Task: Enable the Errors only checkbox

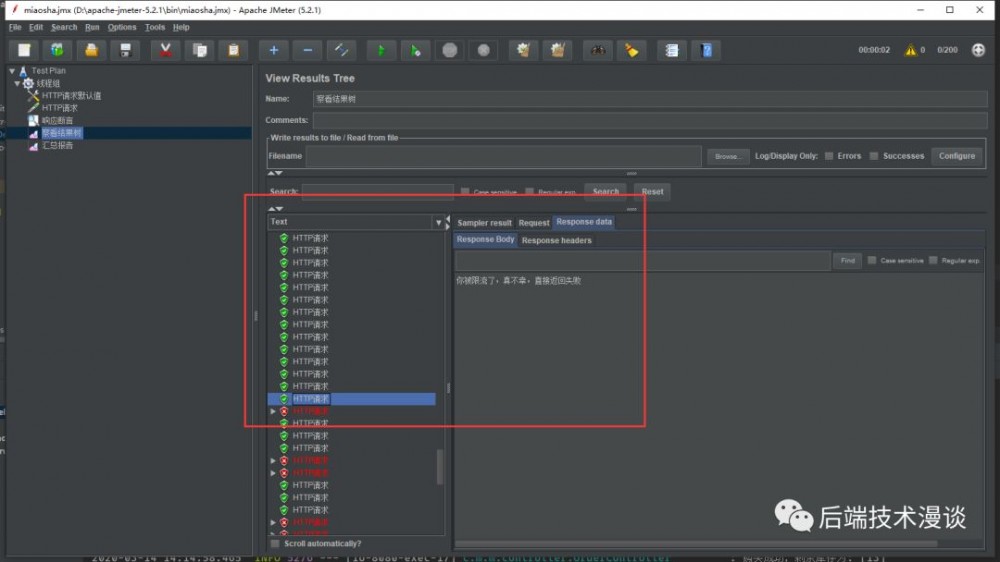Action: (x=829, y=156)
